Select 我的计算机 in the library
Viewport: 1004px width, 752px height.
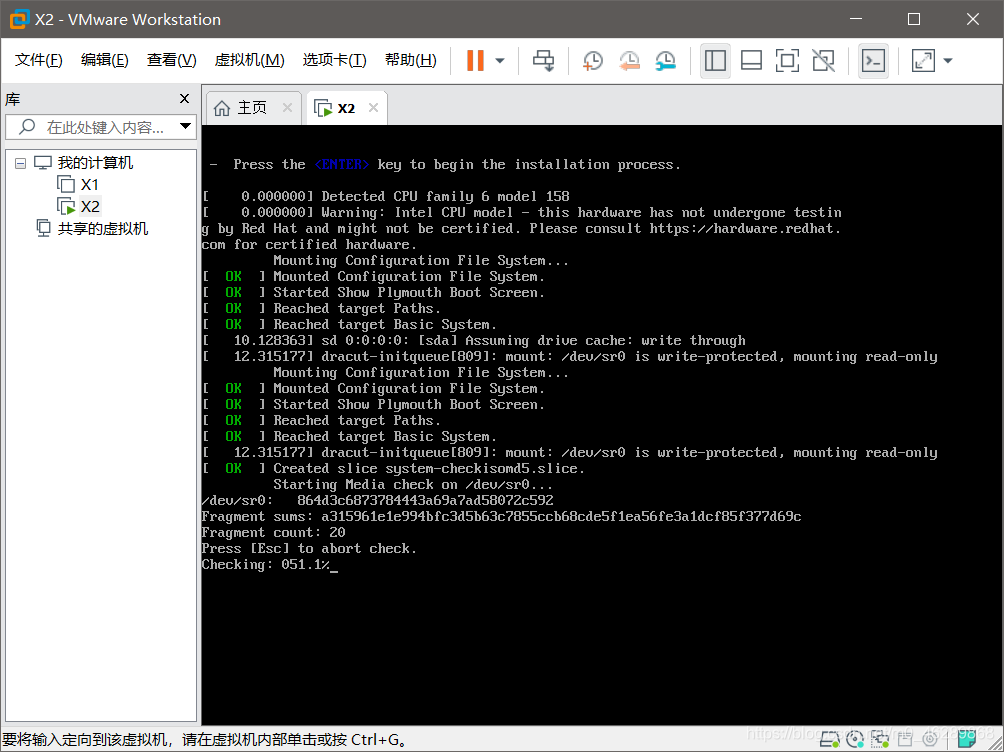(95, 163)
